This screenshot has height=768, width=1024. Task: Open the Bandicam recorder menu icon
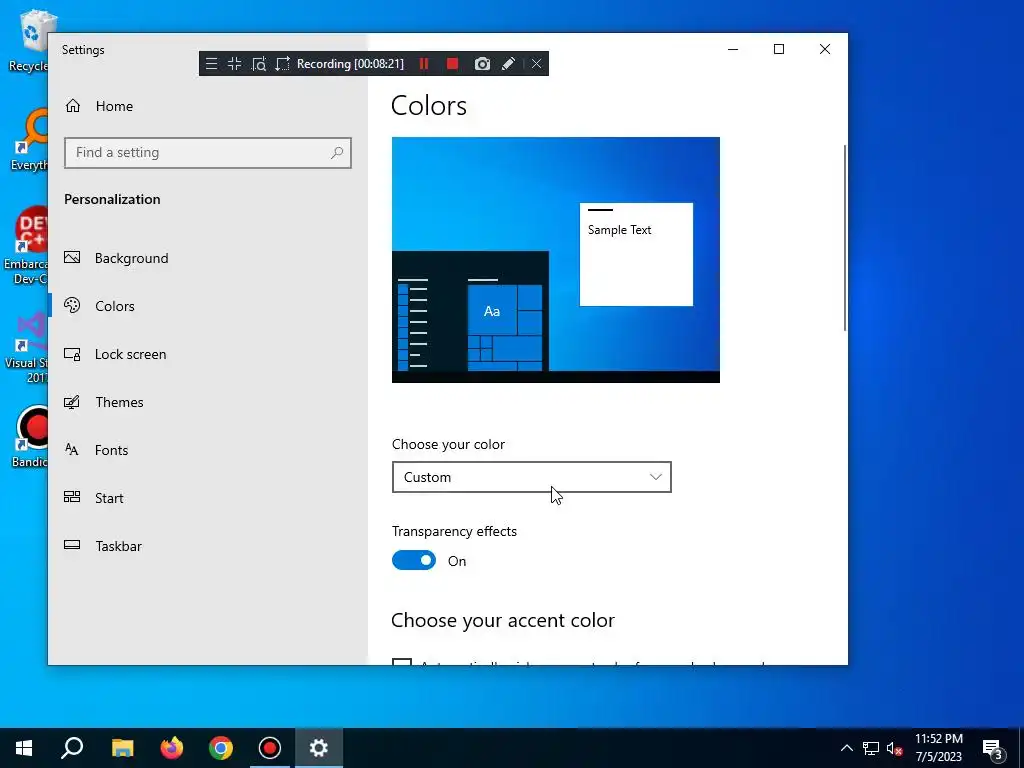pos(211,64)
